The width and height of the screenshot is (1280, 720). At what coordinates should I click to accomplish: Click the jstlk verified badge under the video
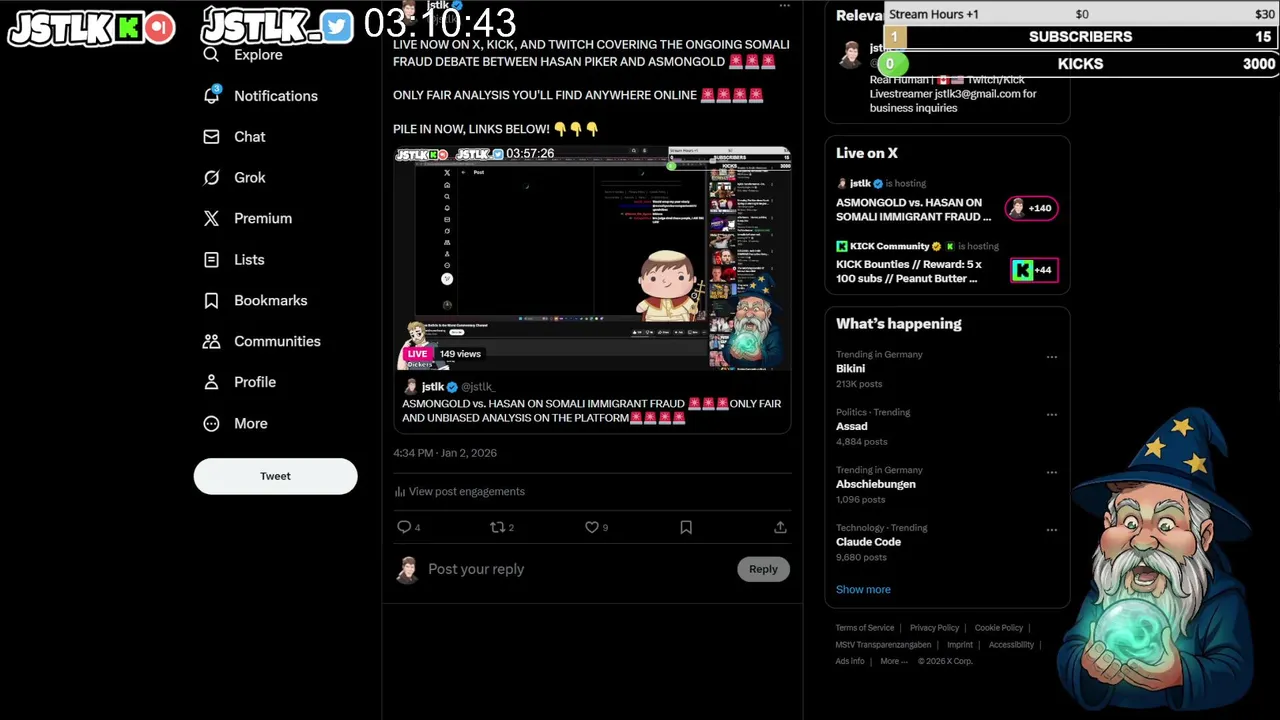coord(452,387)
